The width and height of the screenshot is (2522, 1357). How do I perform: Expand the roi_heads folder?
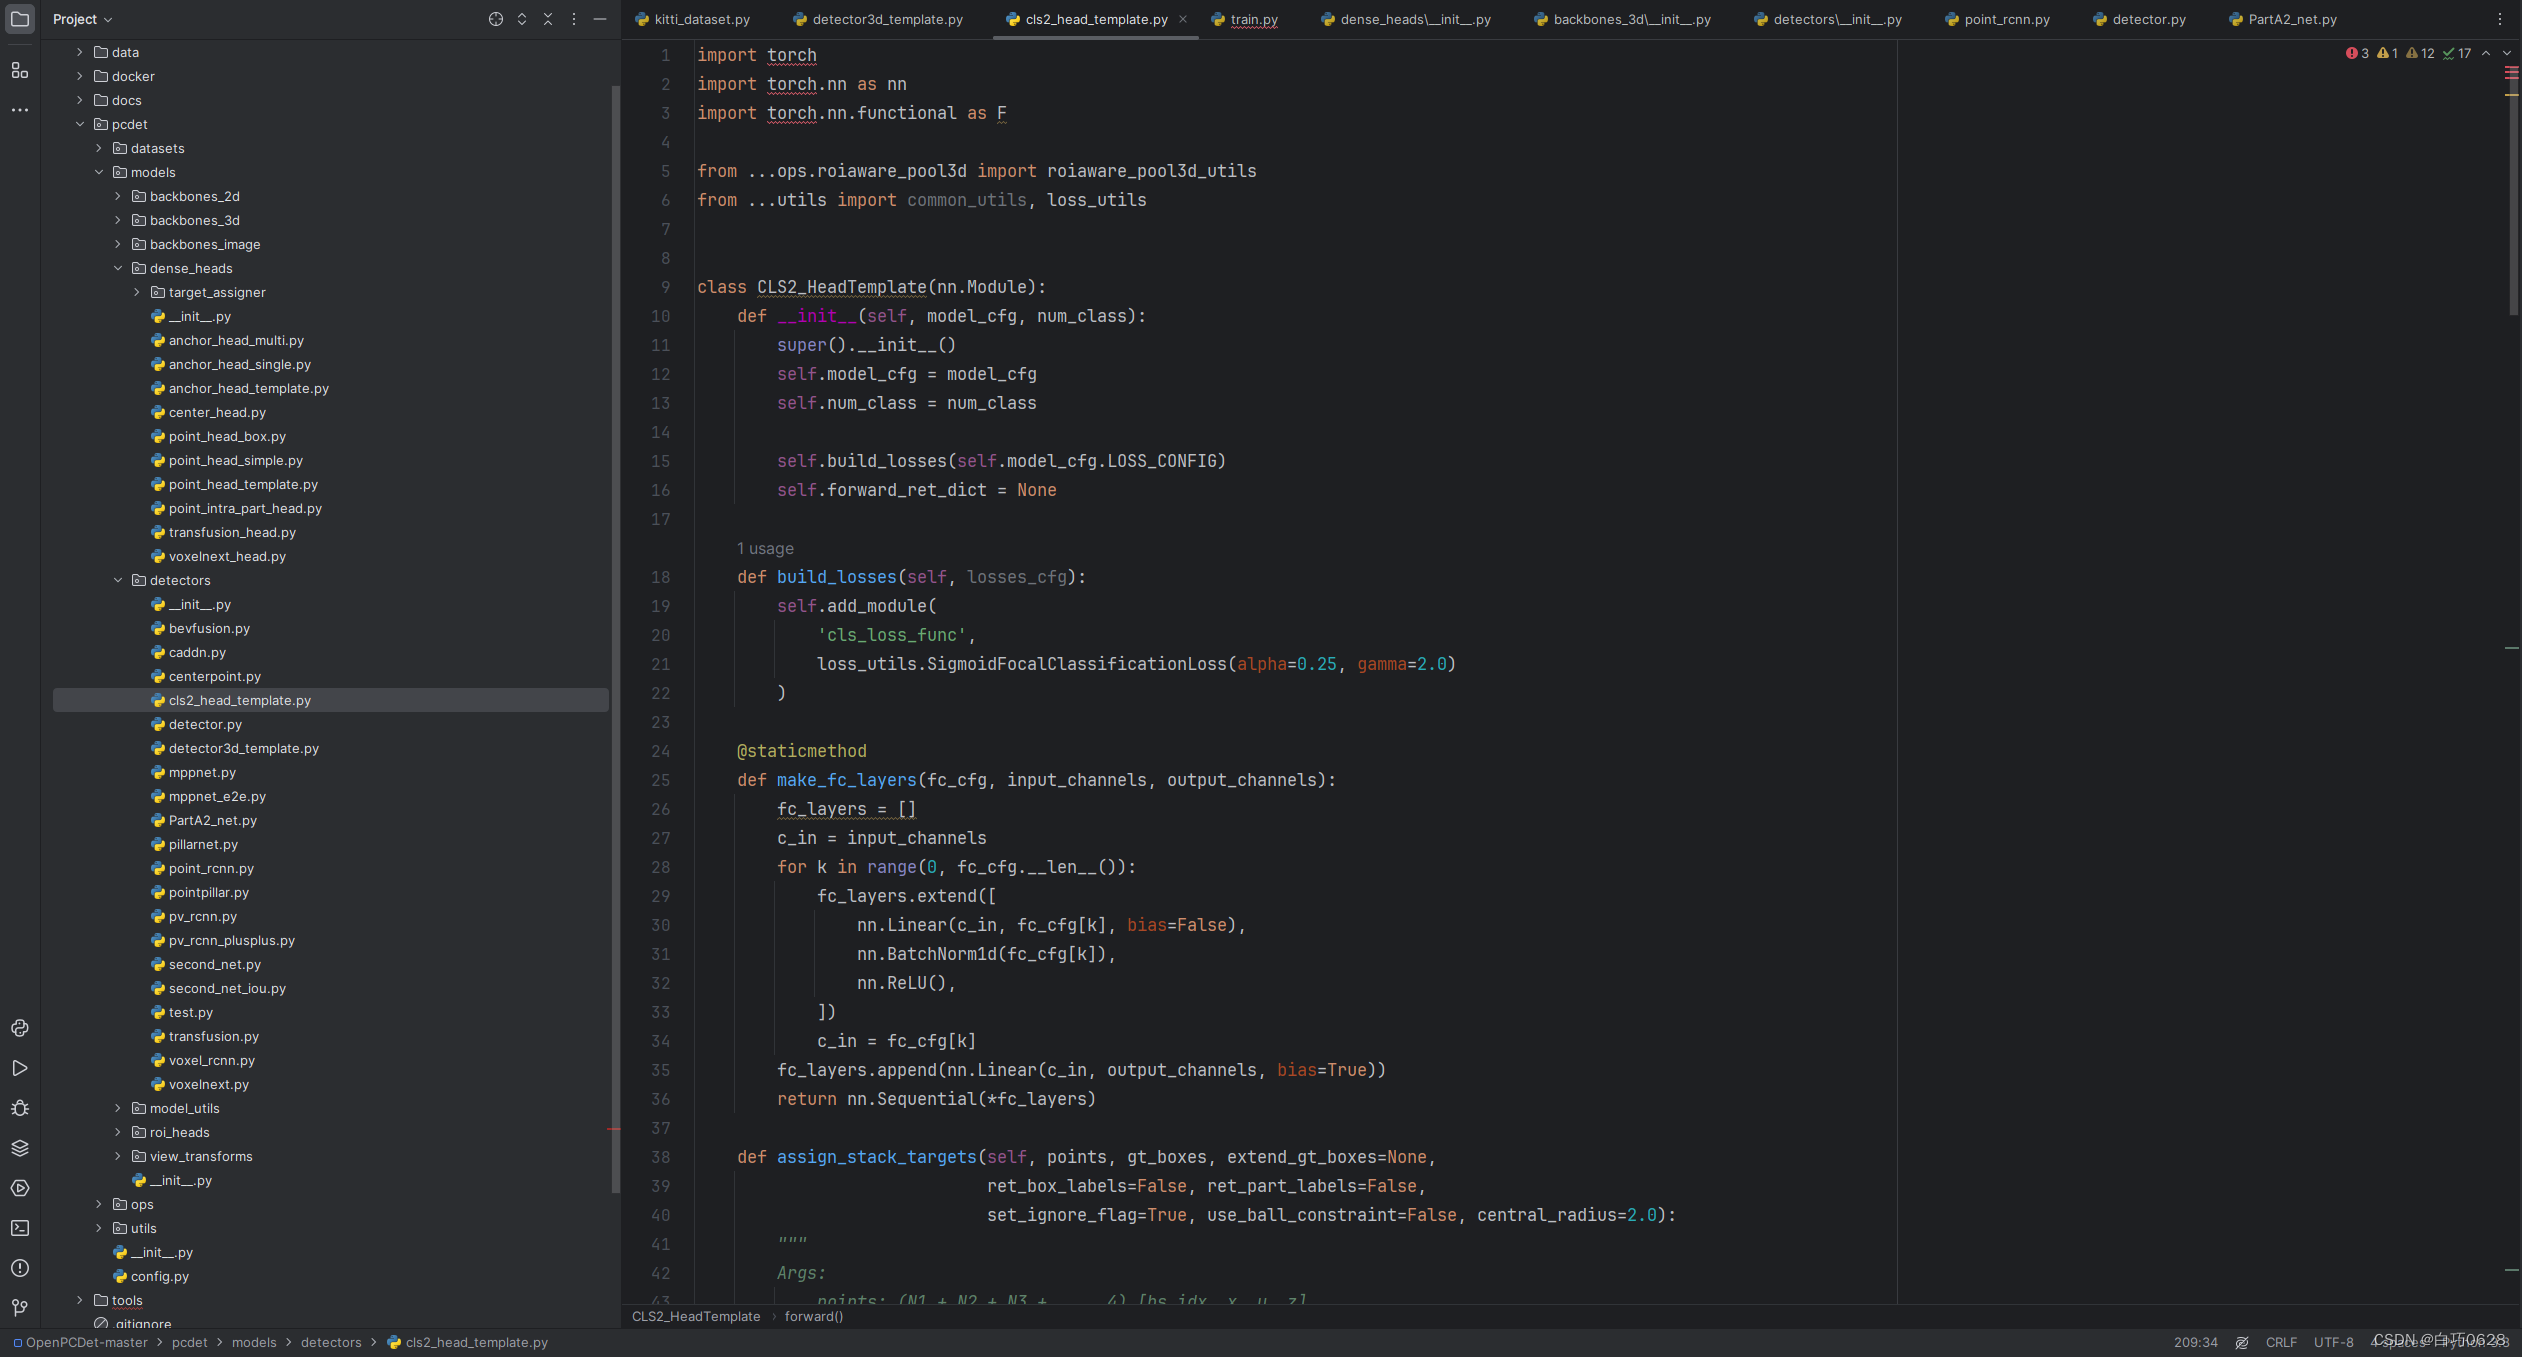[118, 1132]
